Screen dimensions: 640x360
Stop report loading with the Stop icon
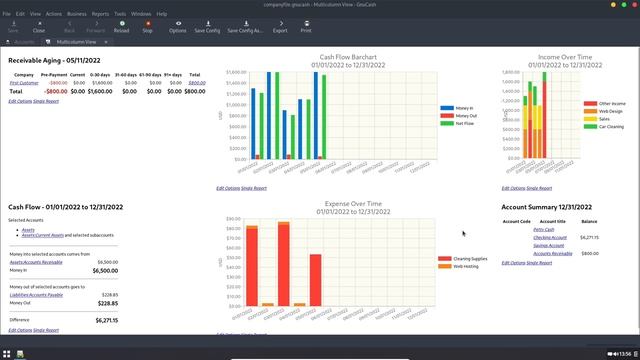pos(147,27)
